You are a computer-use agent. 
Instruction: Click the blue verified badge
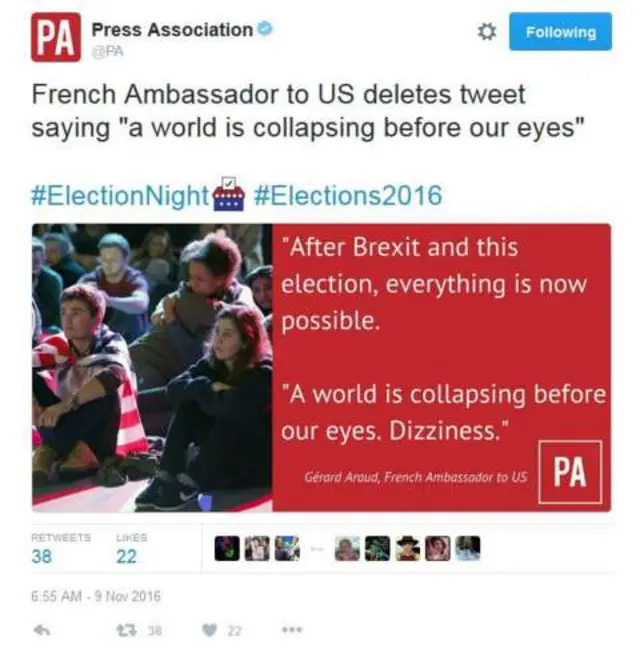pyautogui.click(x=265, y=29)
